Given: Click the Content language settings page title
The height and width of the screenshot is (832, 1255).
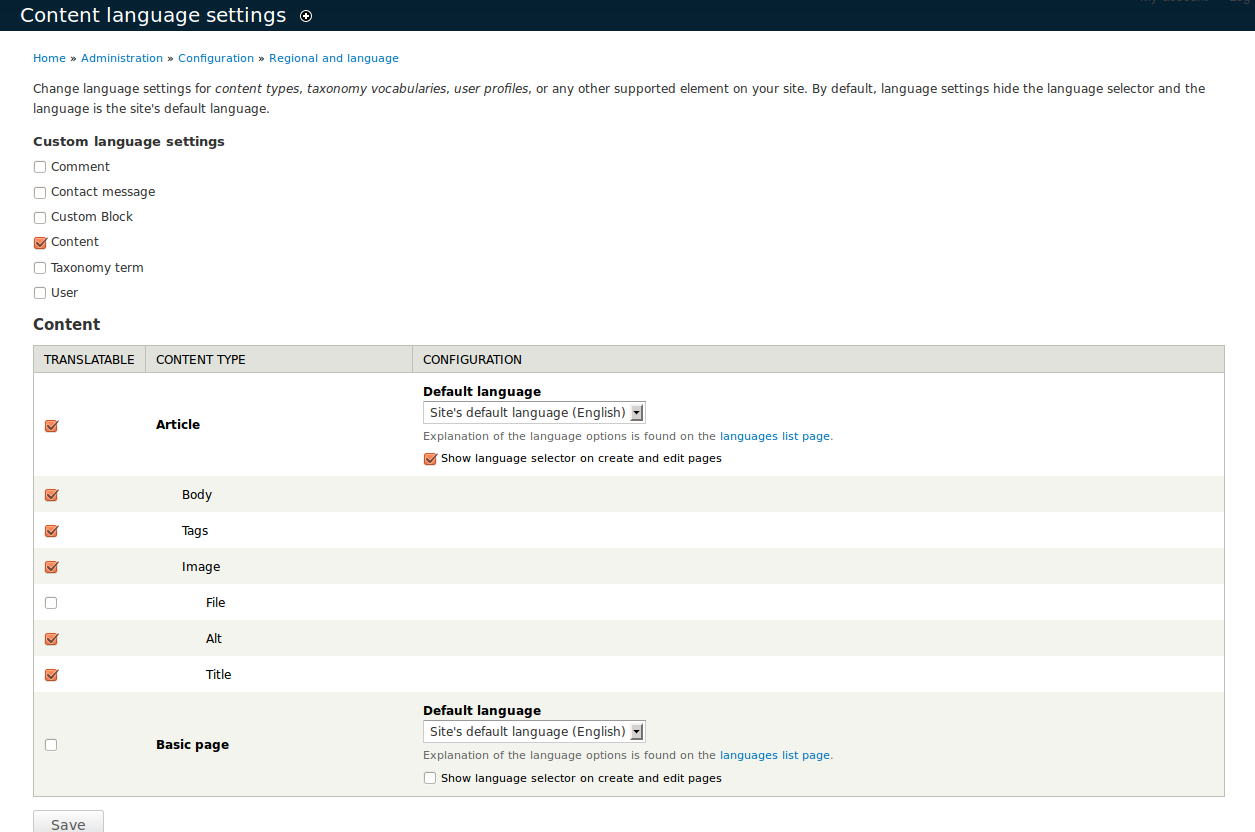Looking at the screenshot, I should tap(153, 16).
